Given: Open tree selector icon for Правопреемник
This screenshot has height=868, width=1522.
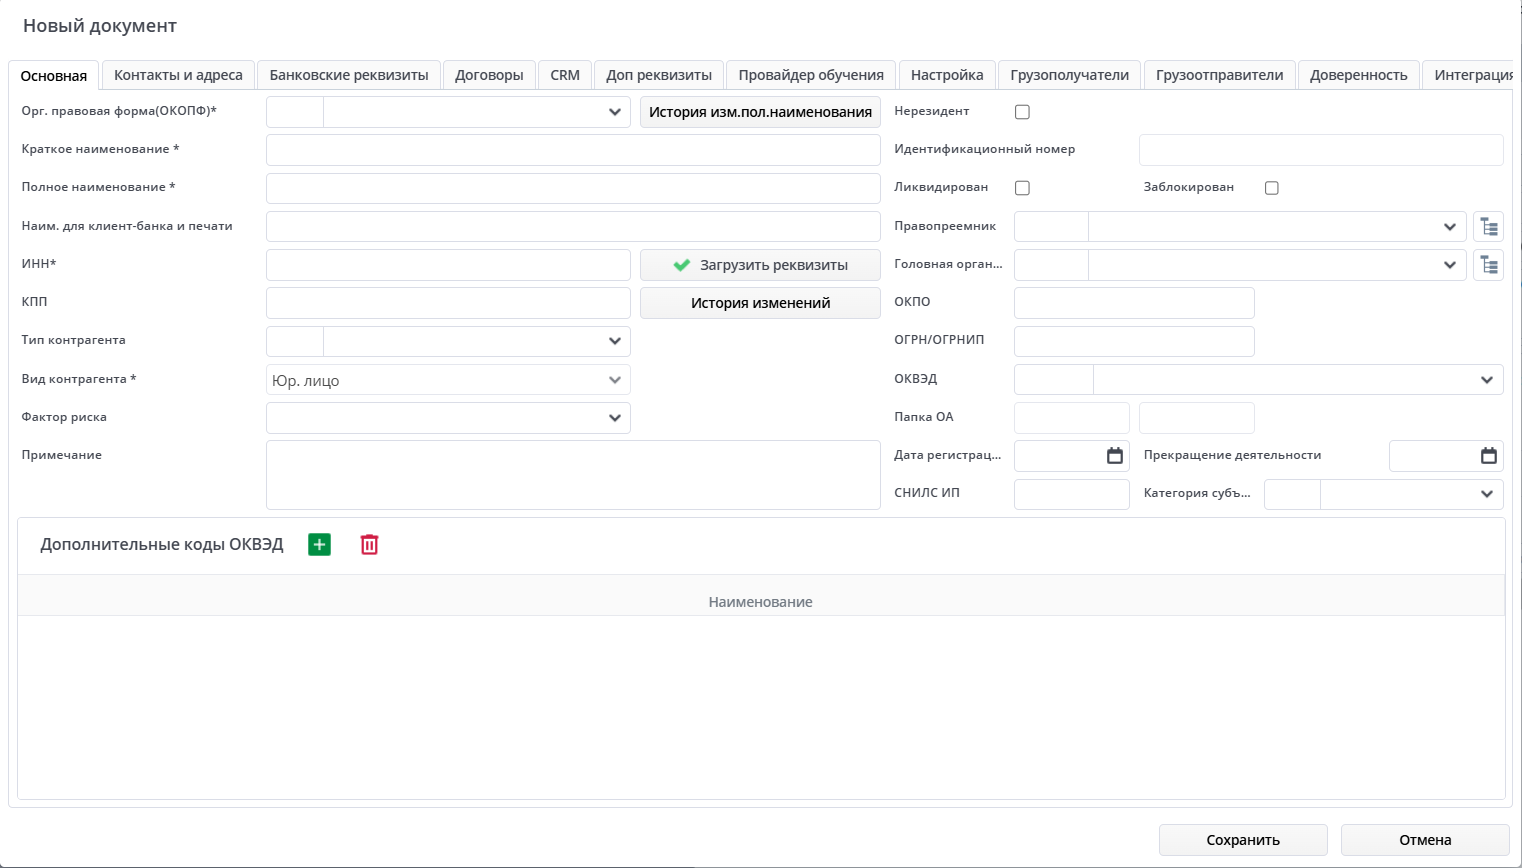Looking at the screenshot, I should [x=1488, y=227].
